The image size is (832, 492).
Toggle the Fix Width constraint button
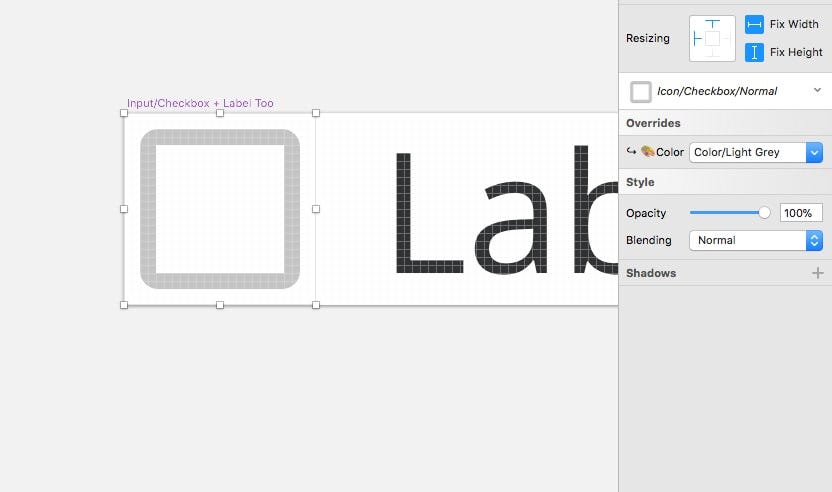(x=754, y=24)
